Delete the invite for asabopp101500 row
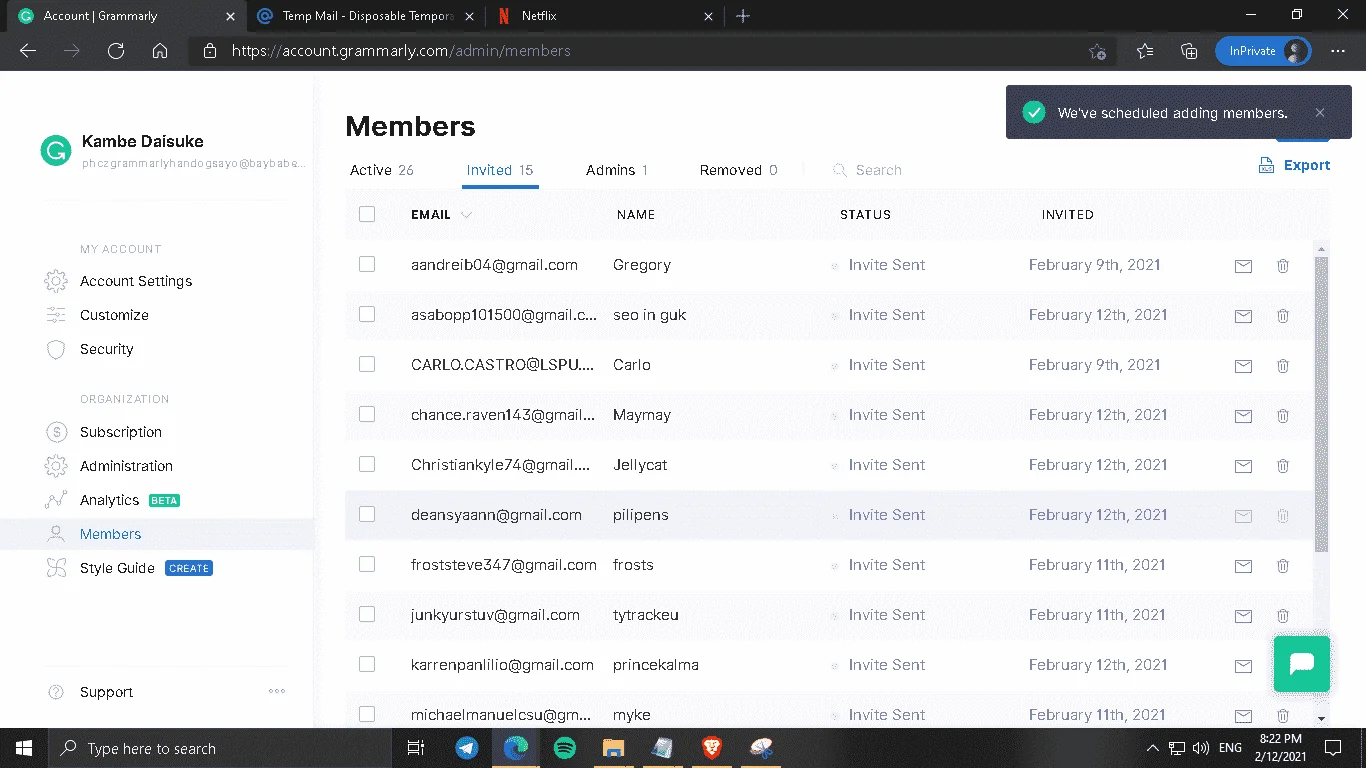The height and width of the screenshot is (768, 1366). [x=1283, y=316]
